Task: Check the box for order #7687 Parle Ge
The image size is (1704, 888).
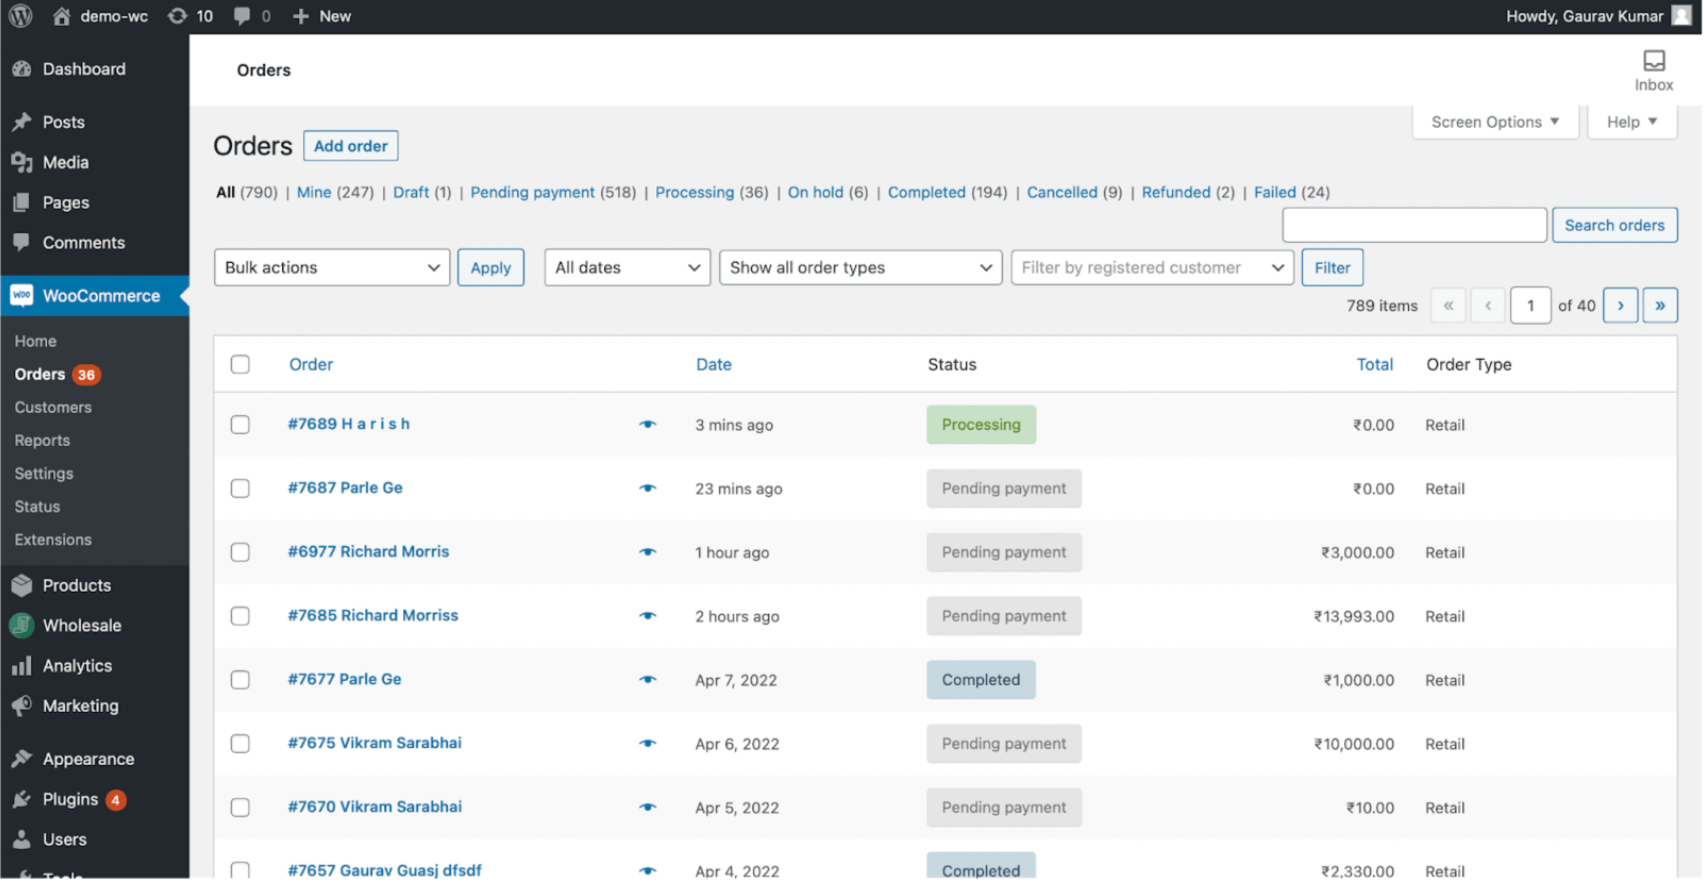Action: coord(240,488)
